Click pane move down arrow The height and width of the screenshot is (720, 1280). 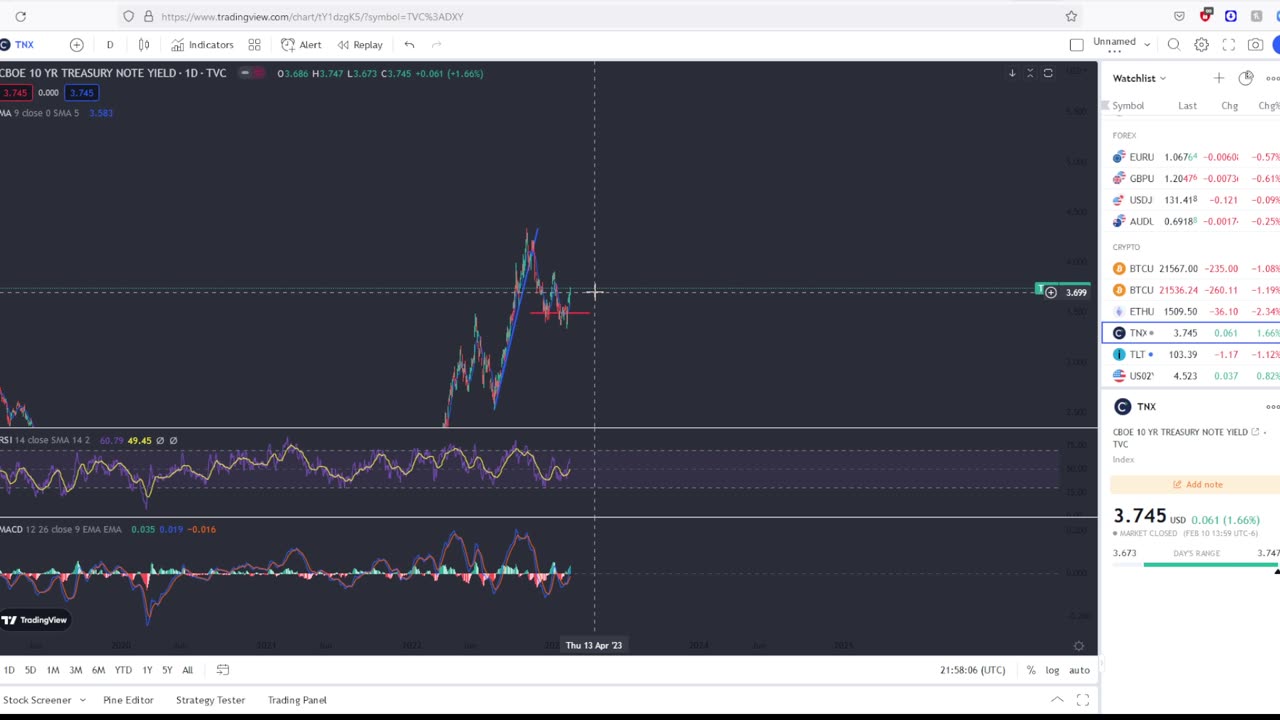1012,73
